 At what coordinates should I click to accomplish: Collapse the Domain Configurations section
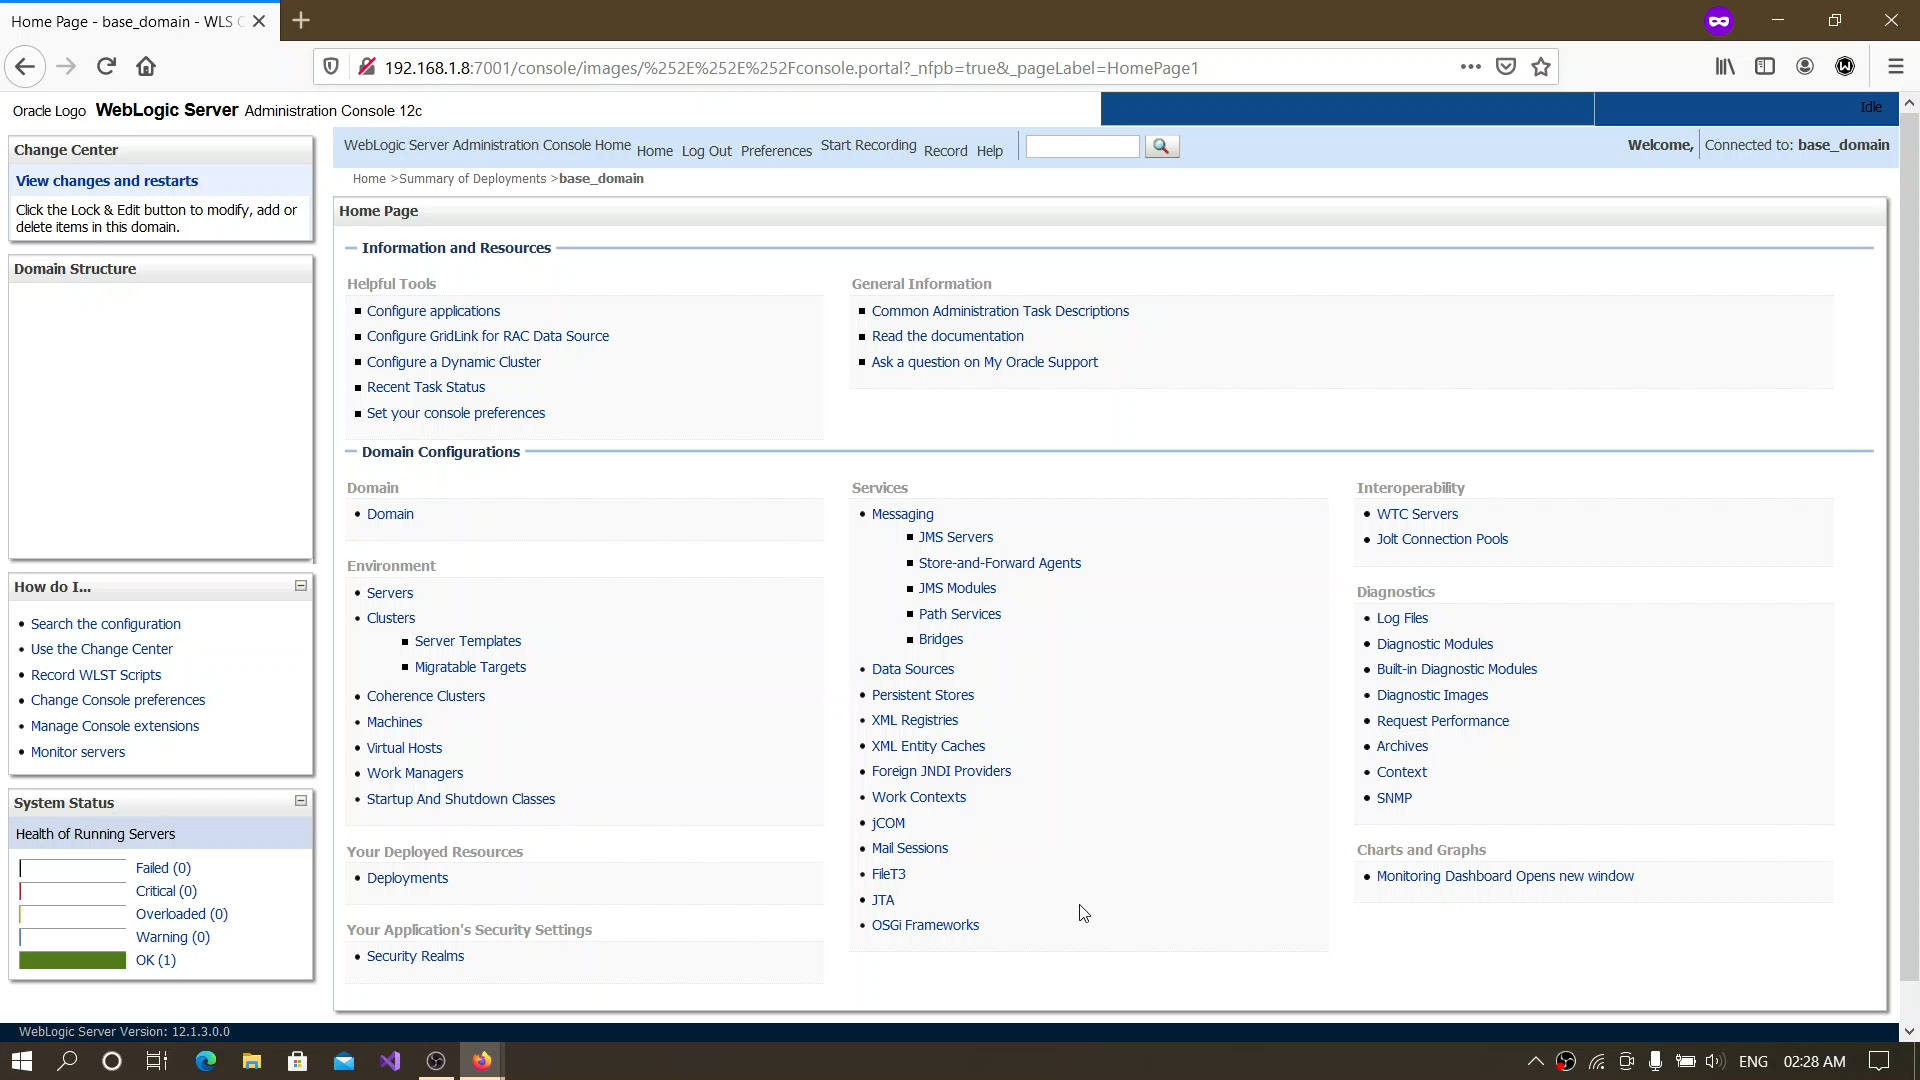(351, 452)
